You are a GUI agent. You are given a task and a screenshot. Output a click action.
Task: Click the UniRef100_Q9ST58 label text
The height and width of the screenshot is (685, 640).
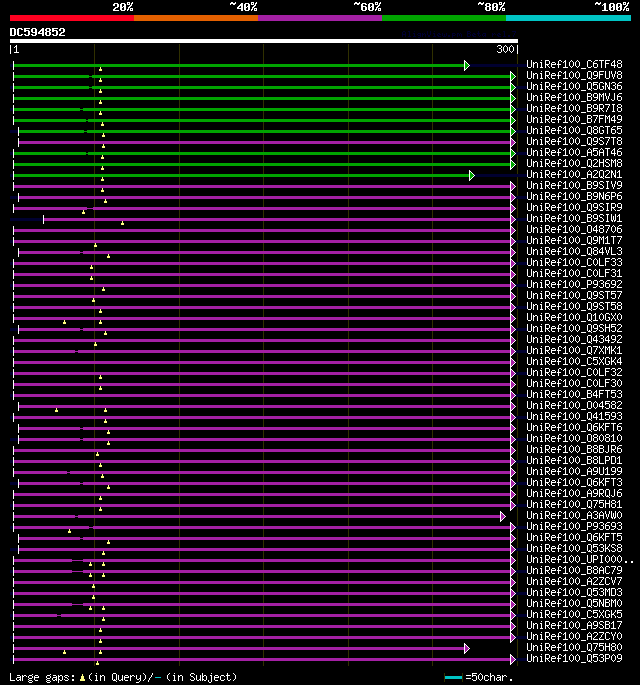[574, 306]
